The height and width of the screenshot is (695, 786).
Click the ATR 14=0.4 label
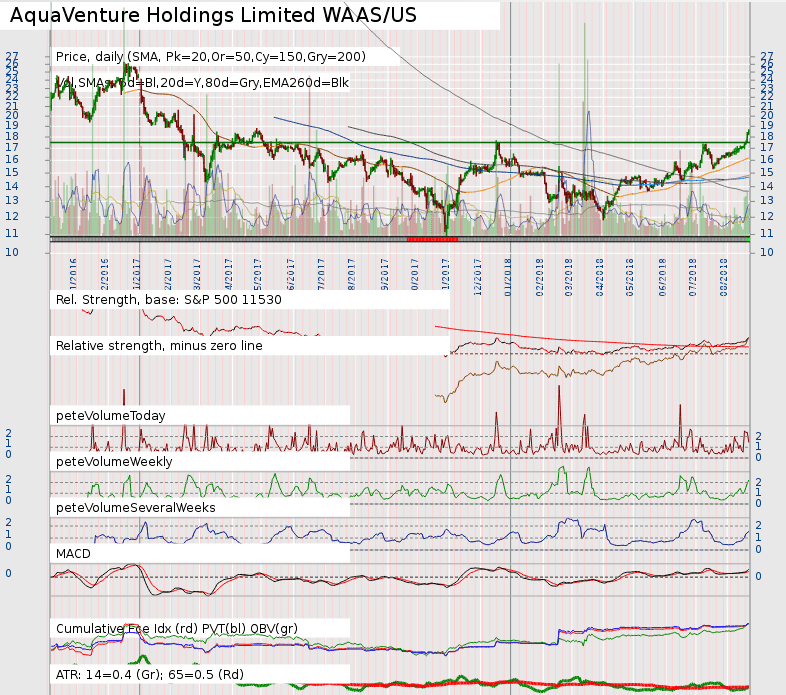[x=149, y=675]
